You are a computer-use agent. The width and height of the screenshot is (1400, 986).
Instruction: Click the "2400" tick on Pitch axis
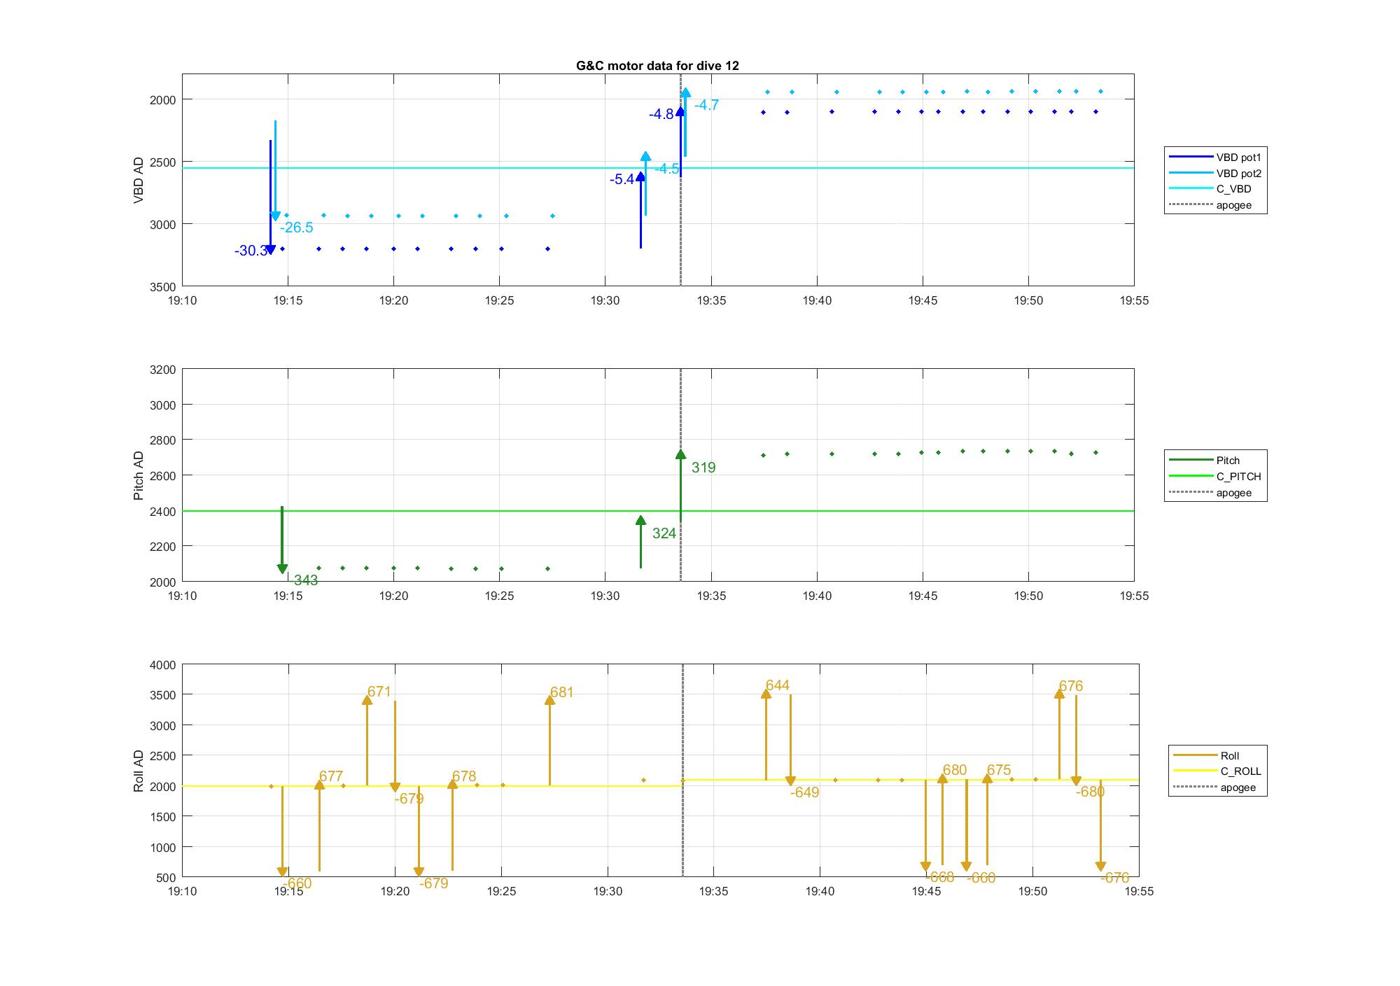point(162,512)
